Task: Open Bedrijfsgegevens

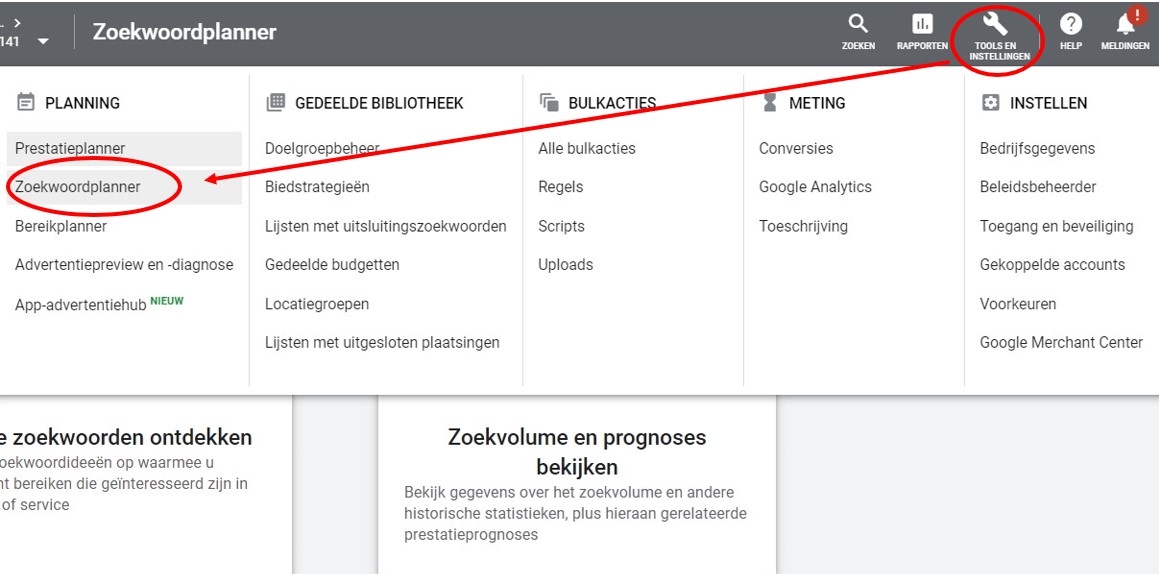Action: coord(1038,148)
